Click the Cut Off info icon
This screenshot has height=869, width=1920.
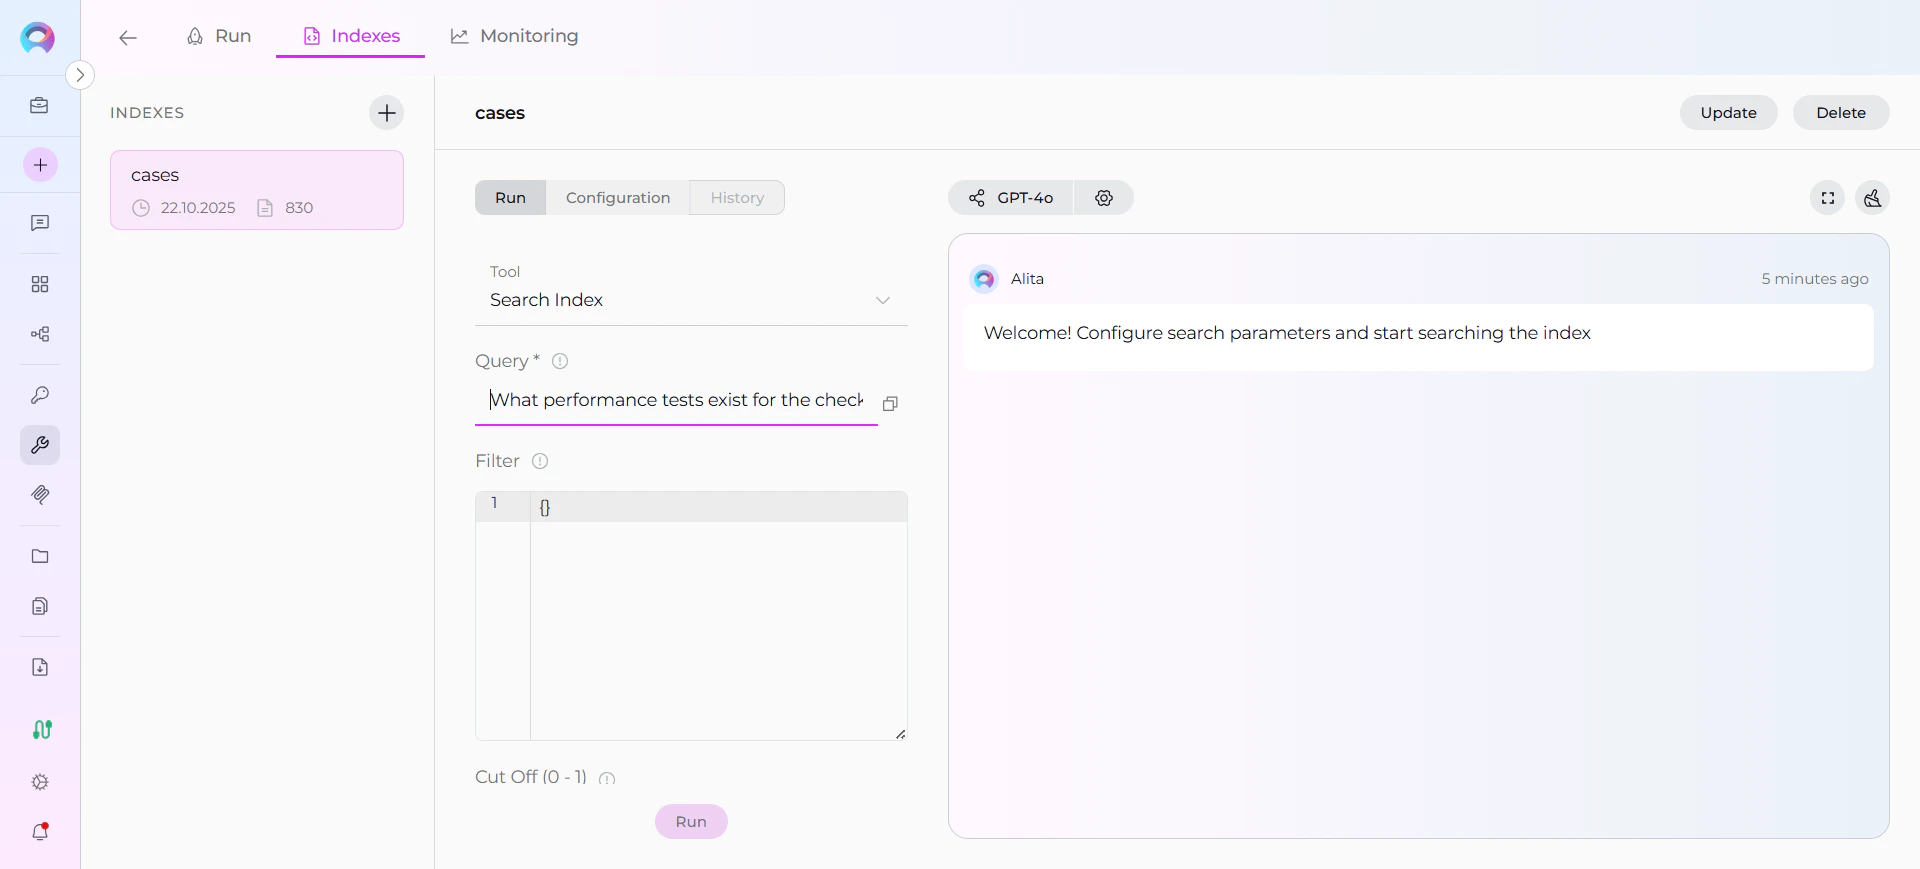click(607, 778)
